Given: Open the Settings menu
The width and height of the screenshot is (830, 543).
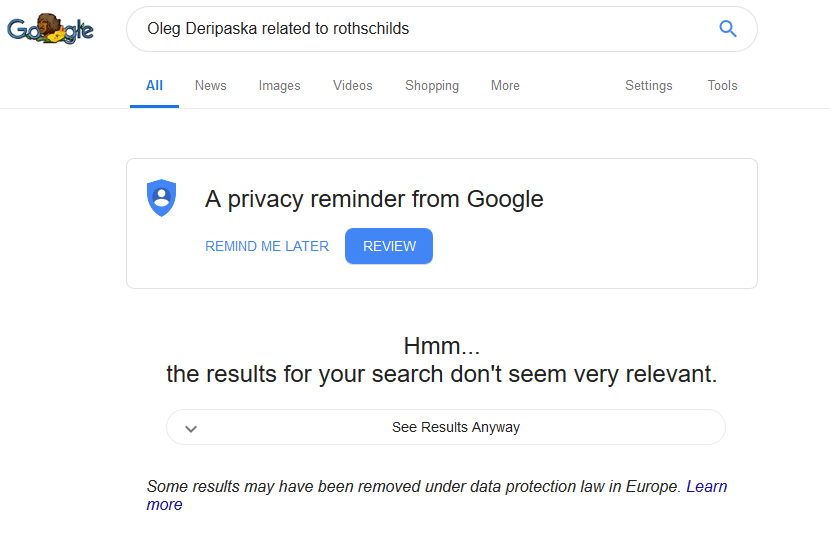Looking at the screenshot, I should [648, 86].
